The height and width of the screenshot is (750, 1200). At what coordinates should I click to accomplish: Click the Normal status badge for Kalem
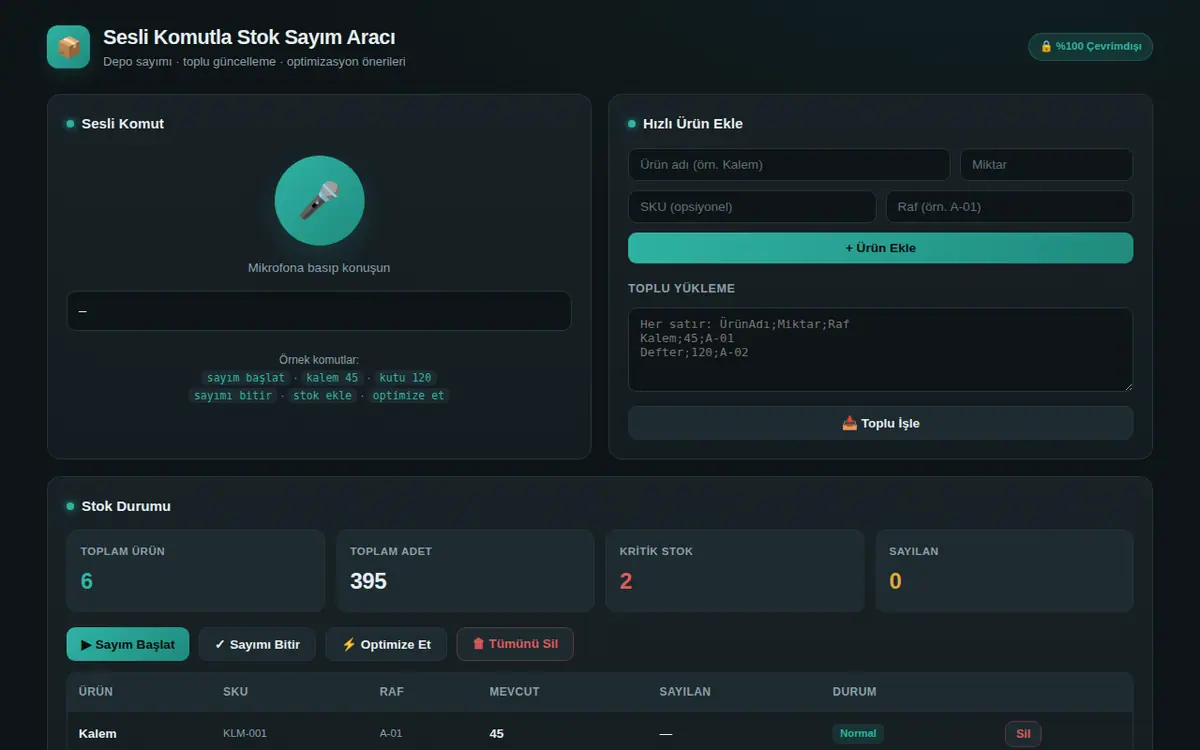[858, 734]
